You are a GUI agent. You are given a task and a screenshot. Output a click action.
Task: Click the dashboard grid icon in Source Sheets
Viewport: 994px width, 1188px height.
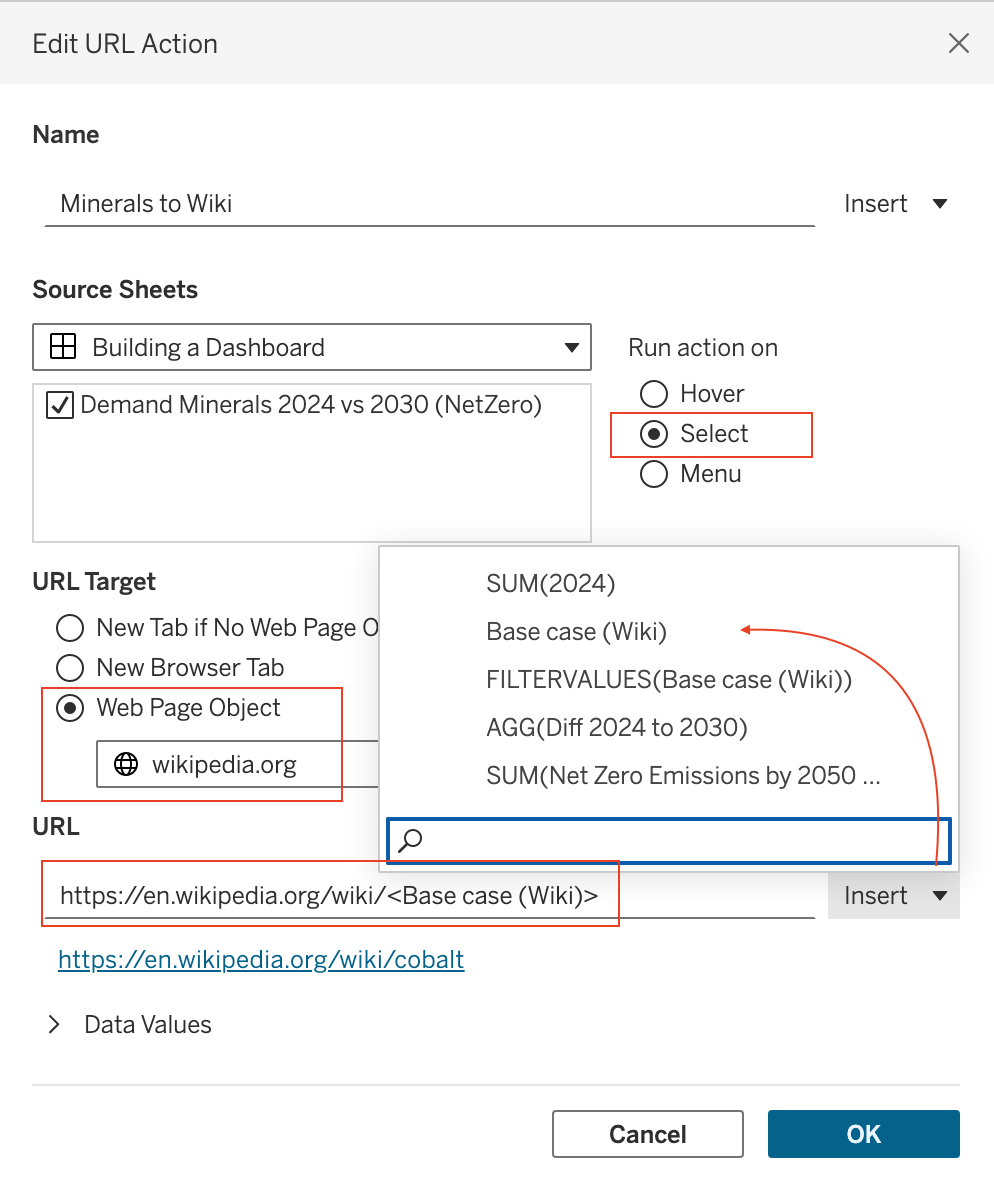[63, 346]
